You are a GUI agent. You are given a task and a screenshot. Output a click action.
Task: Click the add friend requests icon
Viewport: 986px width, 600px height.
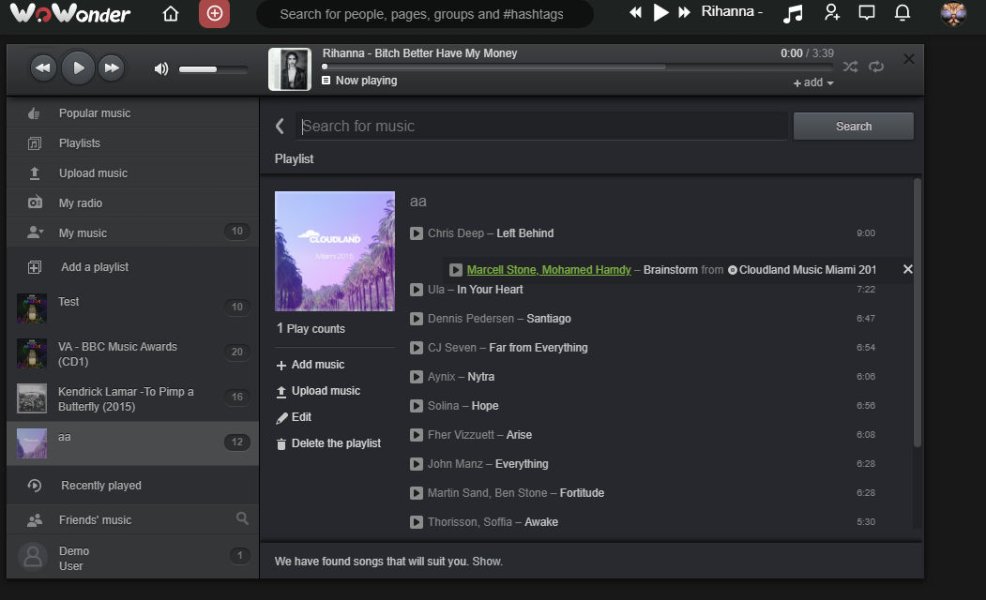pyautogui.click(x=832, y=14)
